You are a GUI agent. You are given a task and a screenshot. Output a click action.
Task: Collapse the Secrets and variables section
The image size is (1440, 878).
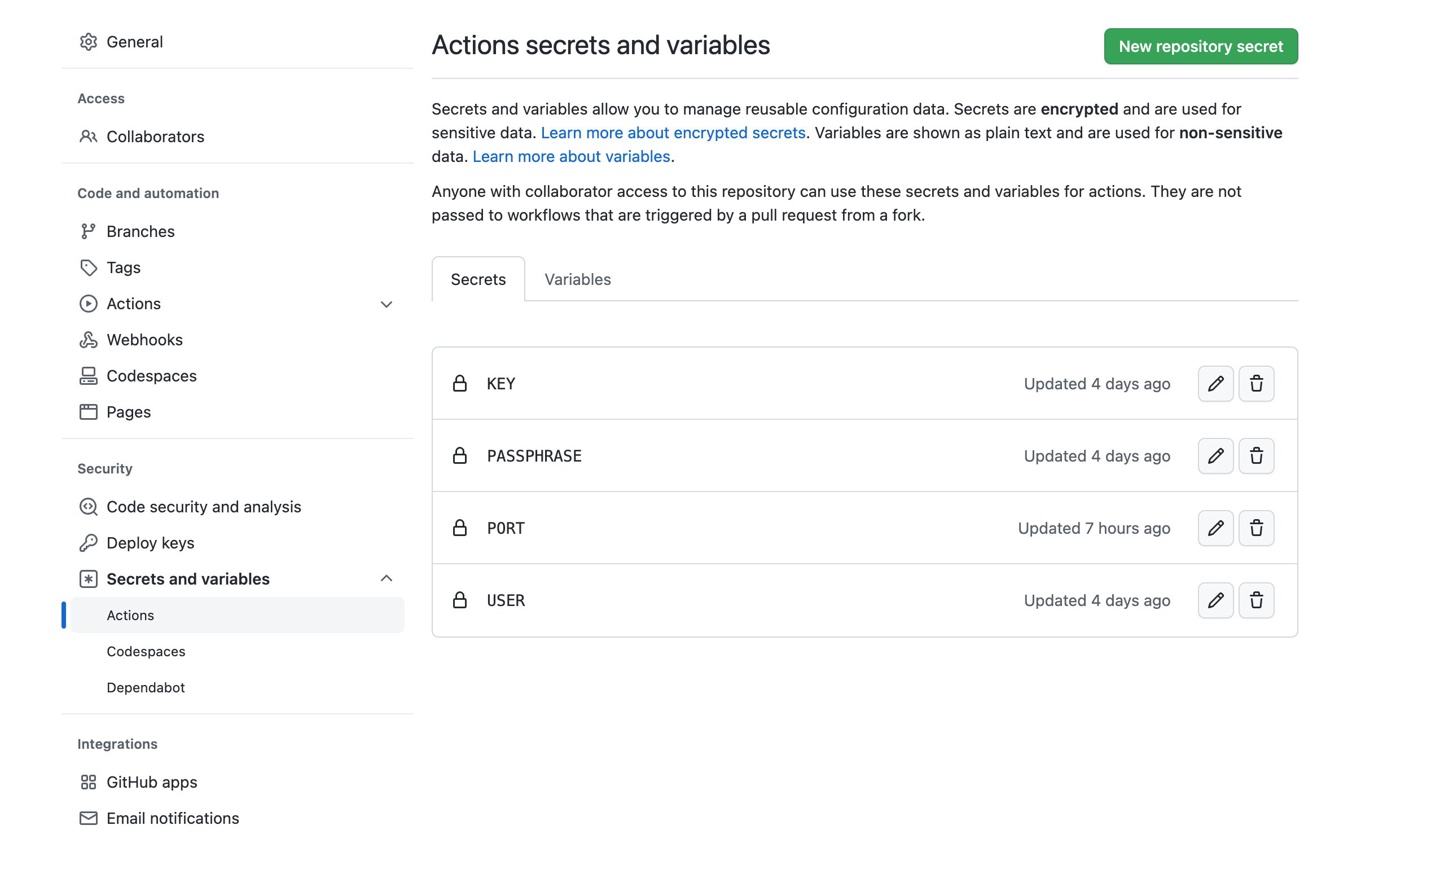(386, 578)
